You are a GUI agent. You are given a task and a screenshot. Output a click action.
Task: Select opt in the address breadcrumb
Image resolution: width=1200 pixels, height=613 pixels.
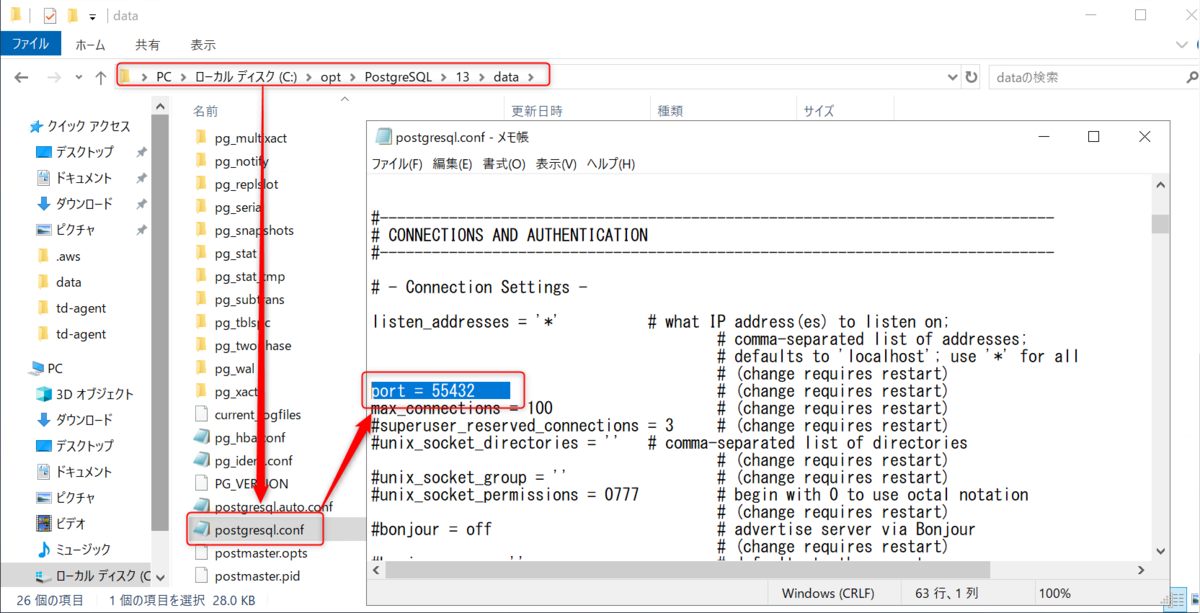click(330, 77)
